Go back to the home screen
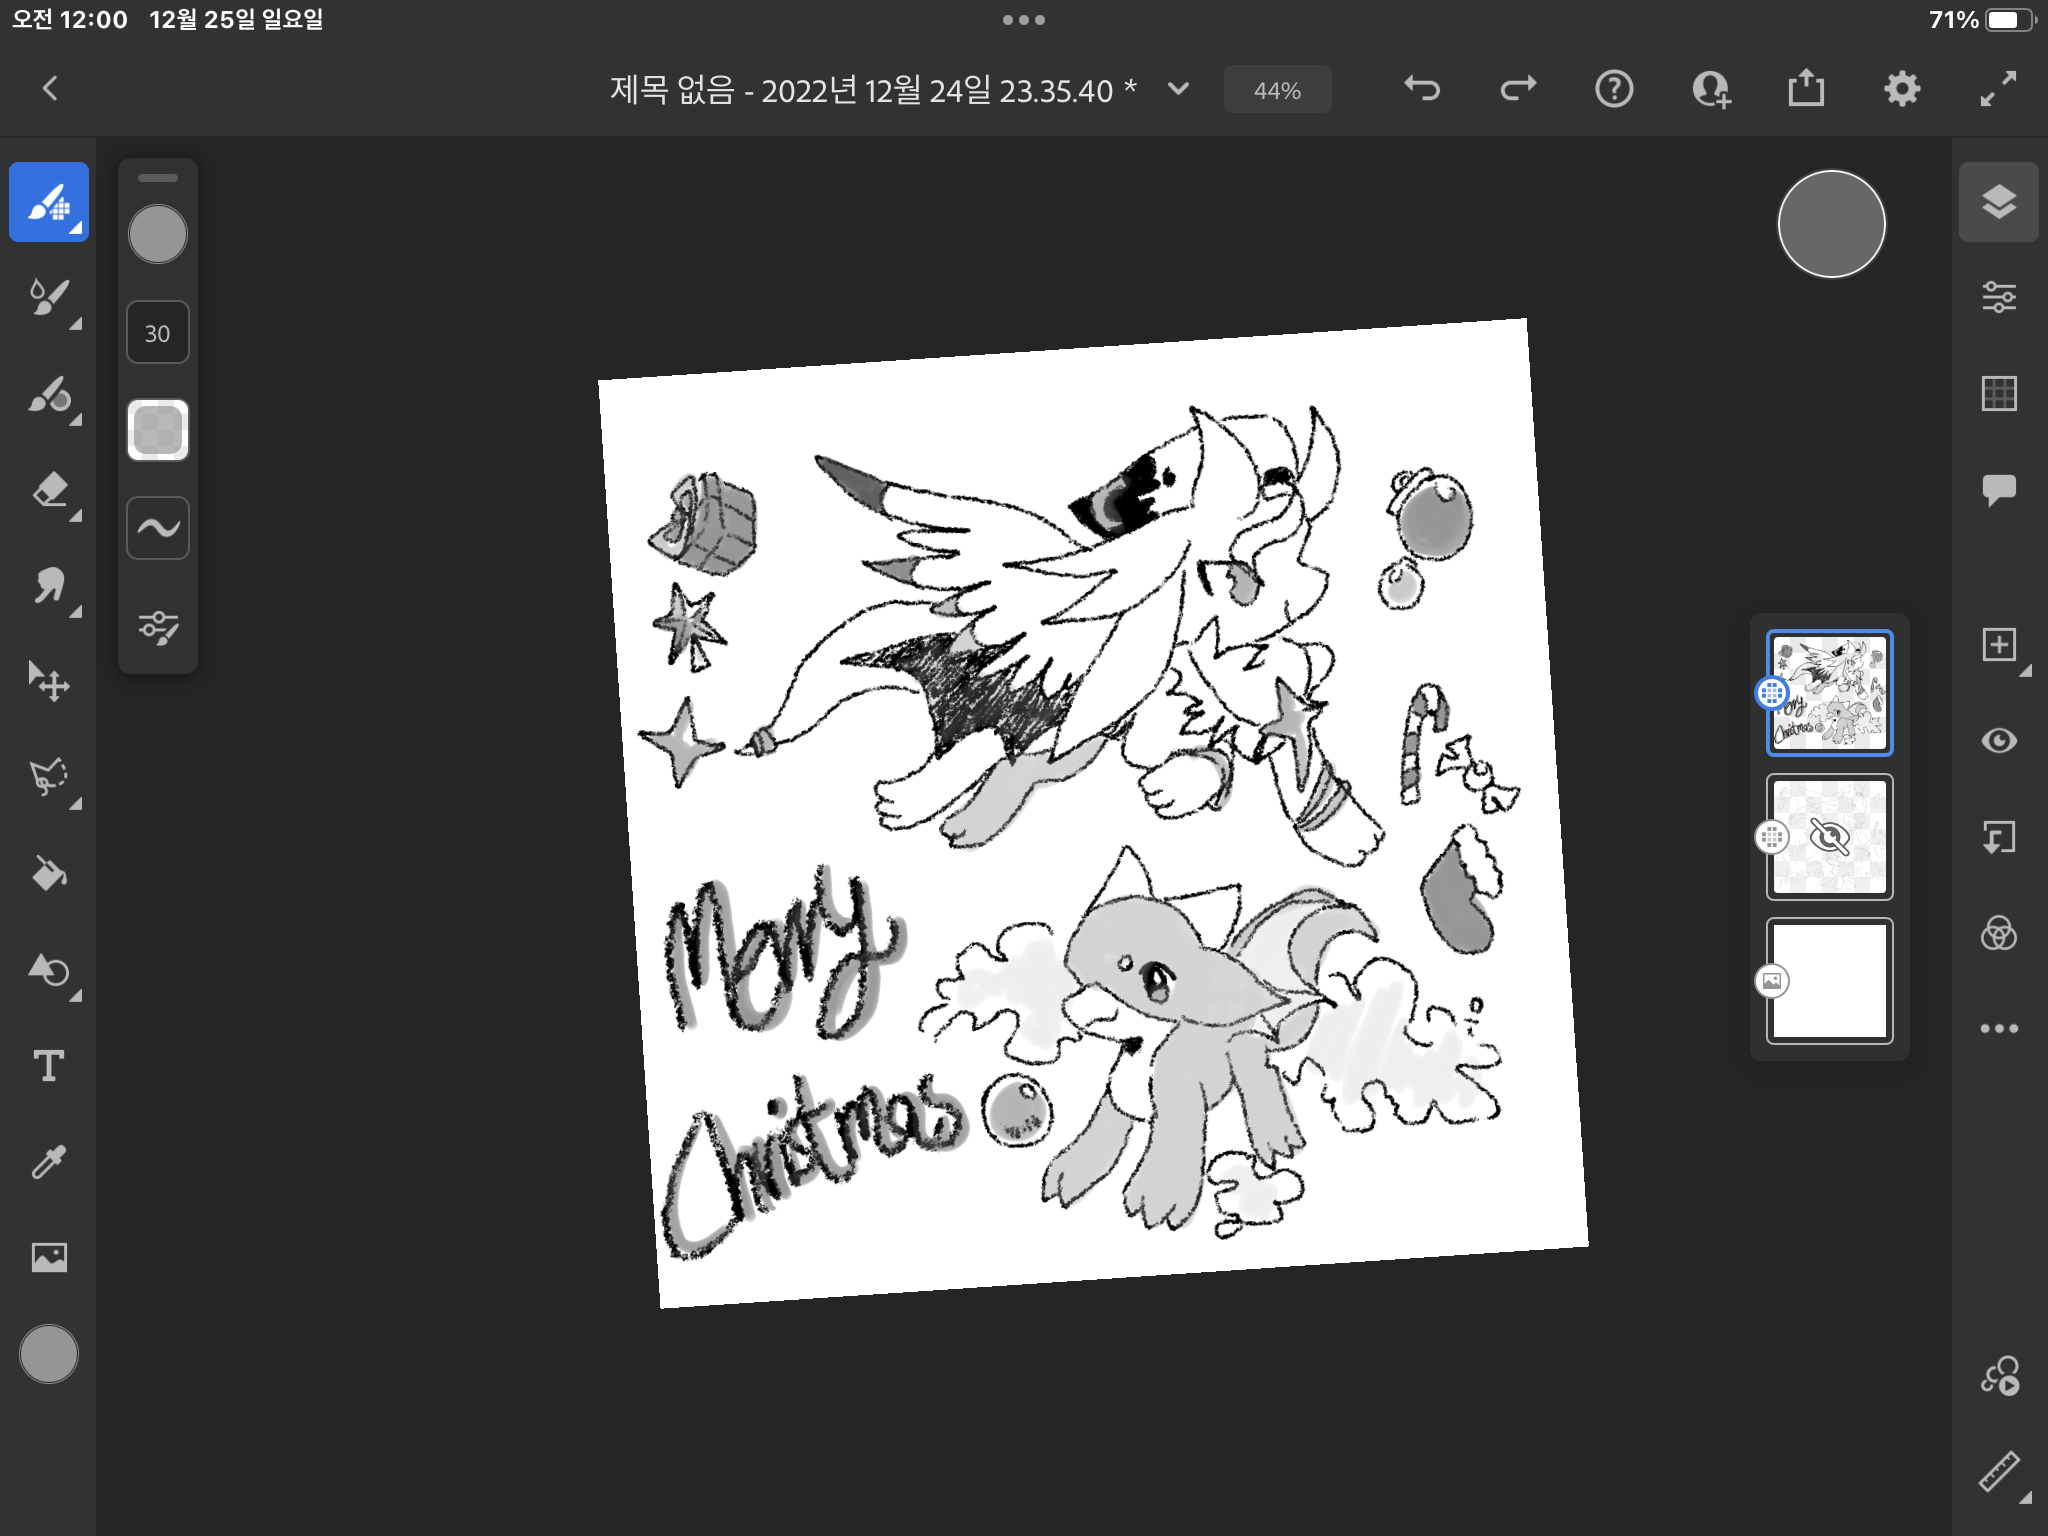Screen dimensions: 2048x1536 pyautogui.click(x=50, y=89)
